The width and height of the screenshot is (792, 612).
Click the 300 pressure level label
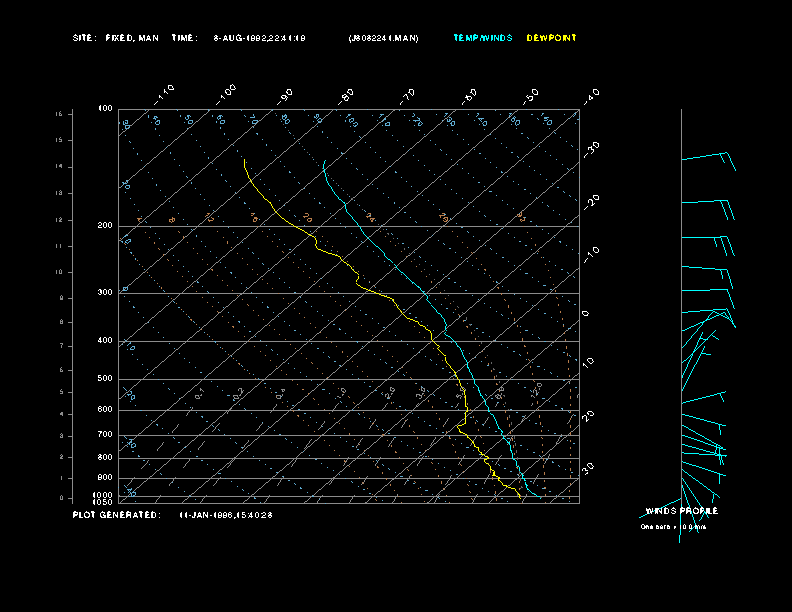point(105,293)
